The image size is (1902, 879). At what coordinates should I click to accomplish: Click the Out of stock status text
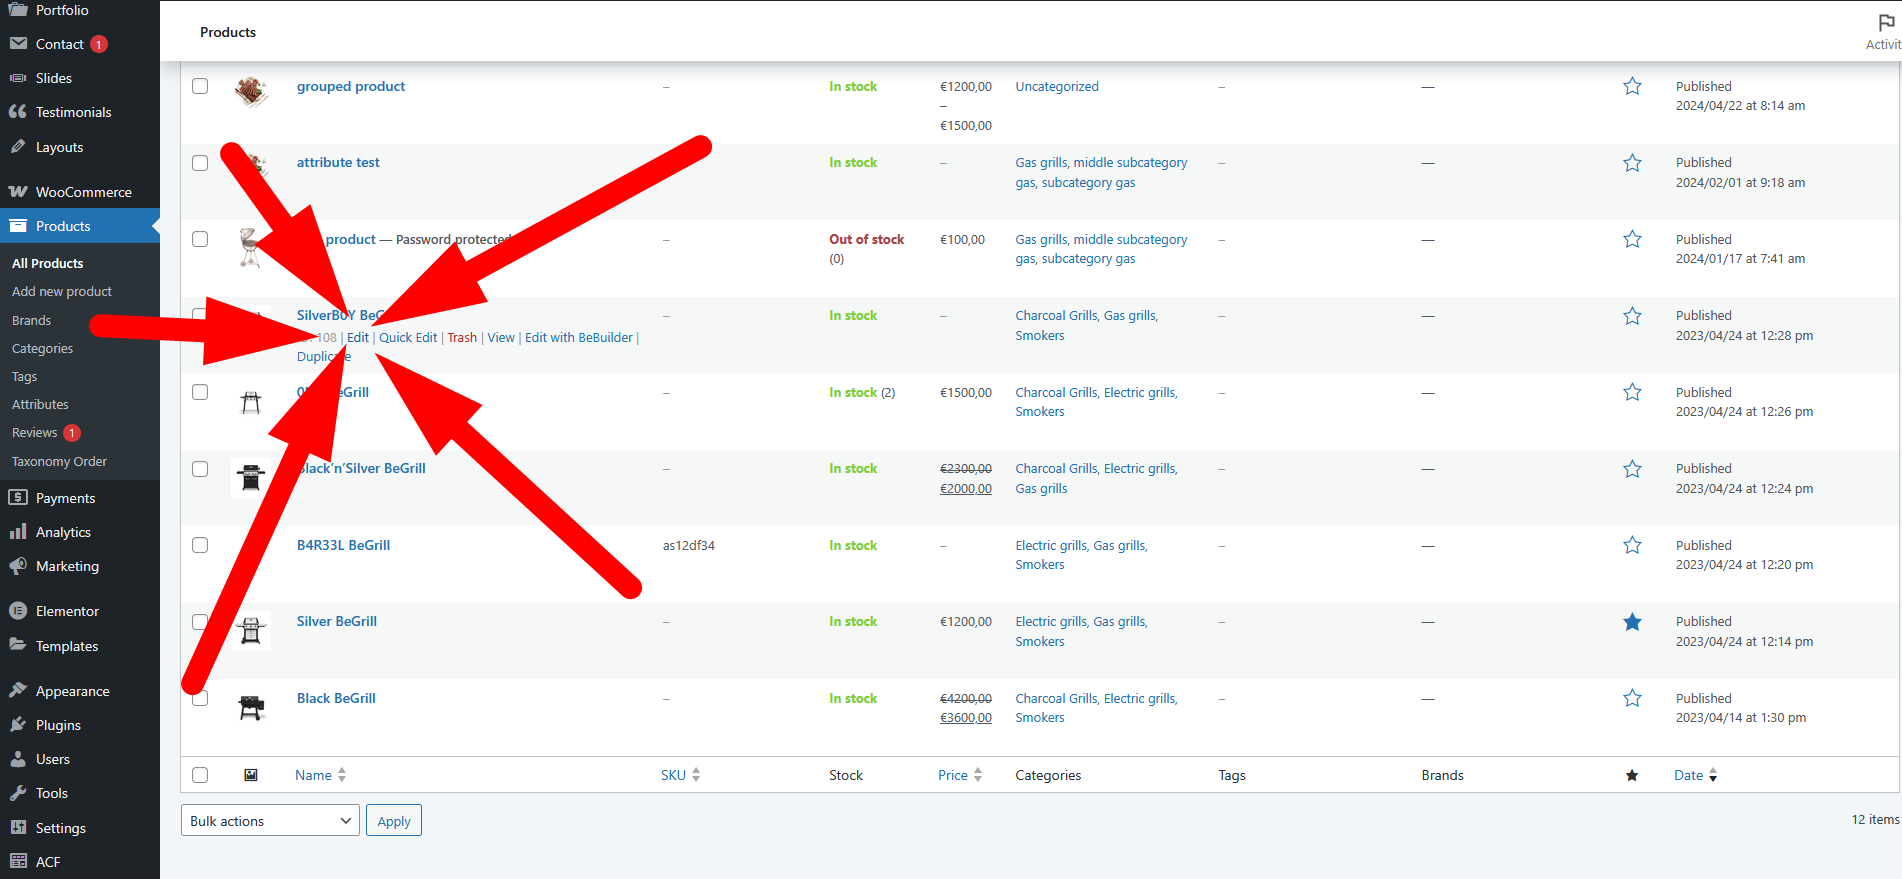(866, 239)
